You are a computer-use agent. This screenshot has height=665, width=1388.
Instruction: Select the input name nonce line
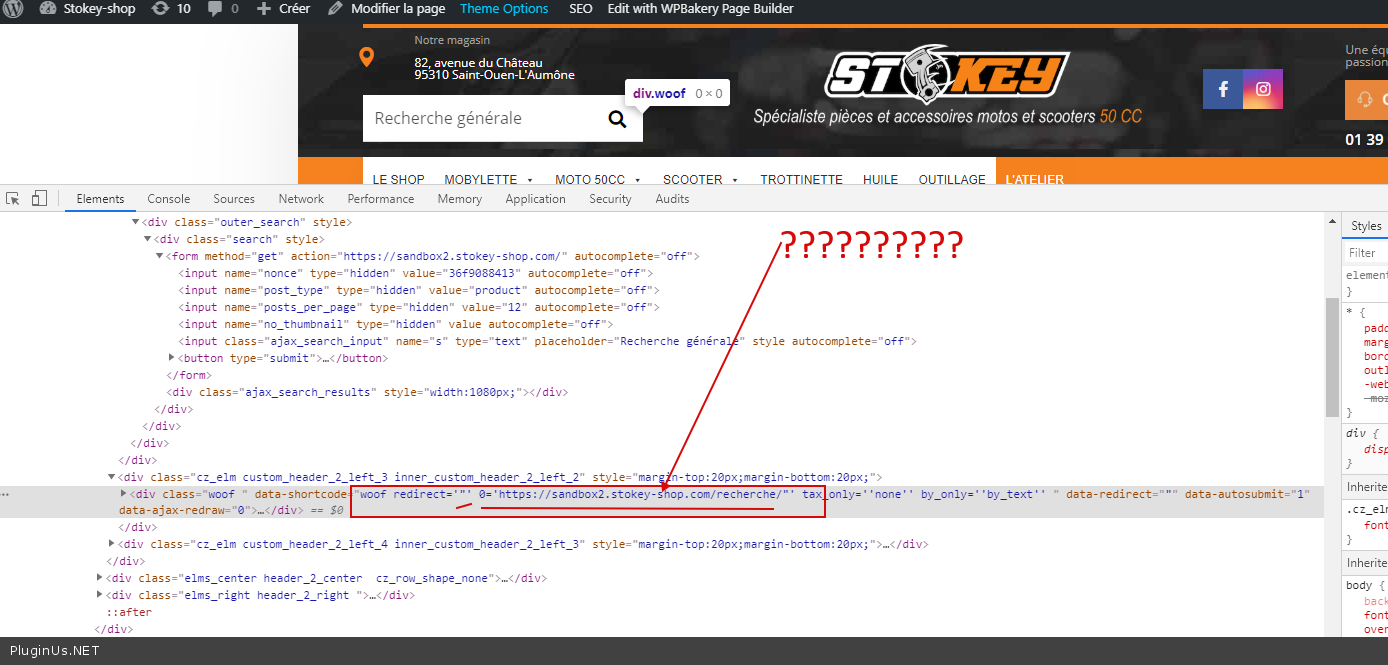click(x=415, y=273)
